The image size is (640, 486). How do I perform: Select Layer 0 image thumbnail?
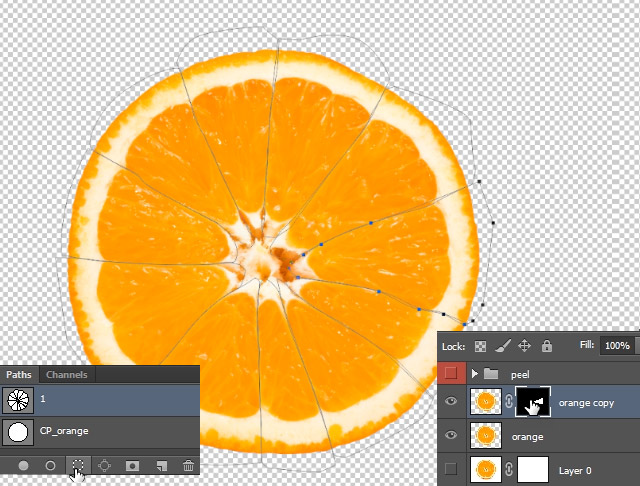[x=486, y=469]
